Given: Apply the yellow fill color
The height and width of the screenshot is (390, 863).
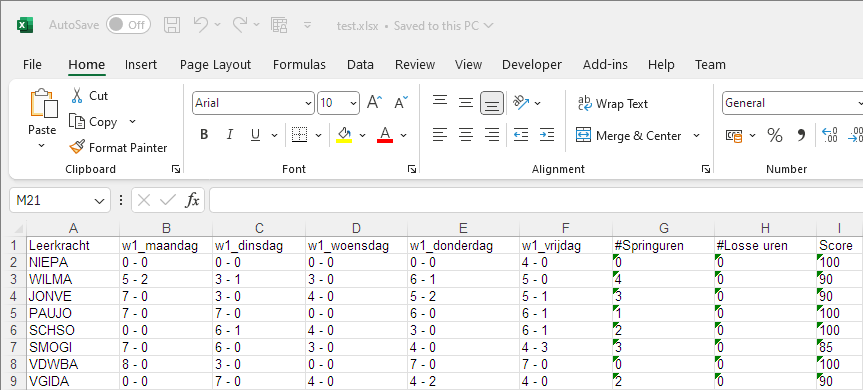Looking at the screenshot, I should pos(344,135).
